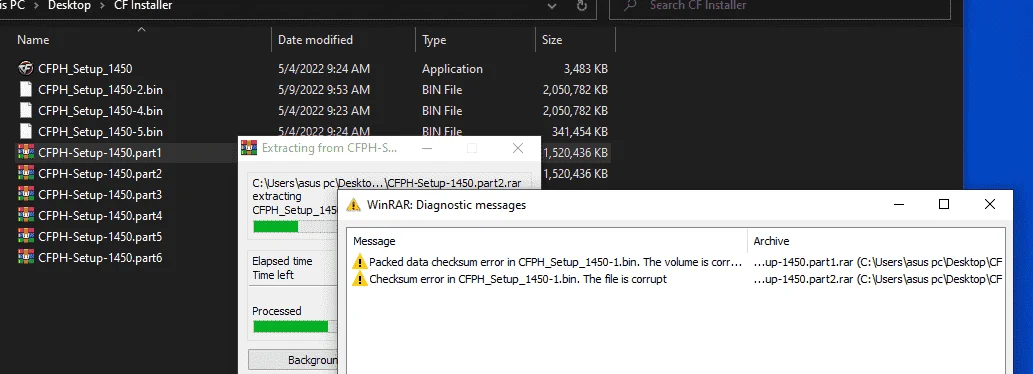The height and width of the screenshot is (374, 1033).
Task: Open the address bar history dropdown
Action: tap(552, 6)
